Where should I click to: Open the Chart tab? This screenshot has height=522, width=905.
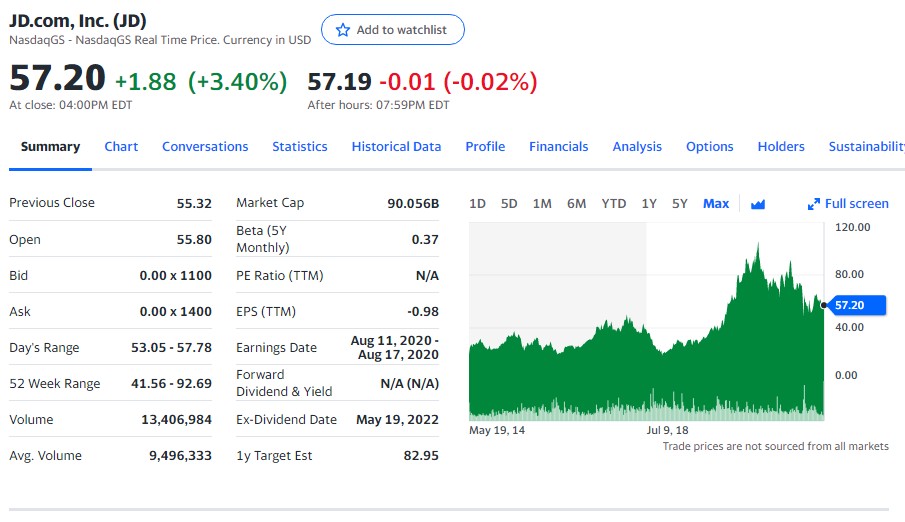[121, 147]
